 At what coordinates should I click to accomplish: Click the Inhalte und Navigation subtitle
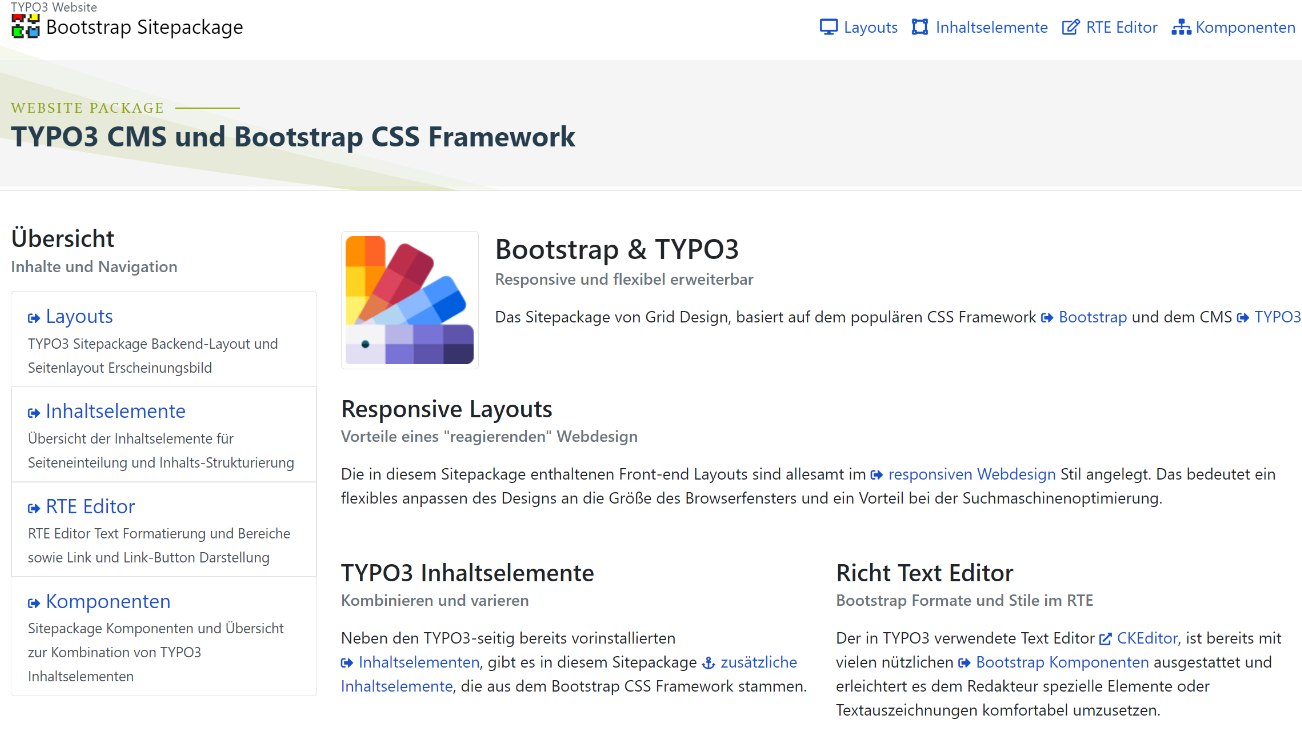point(94,267)
